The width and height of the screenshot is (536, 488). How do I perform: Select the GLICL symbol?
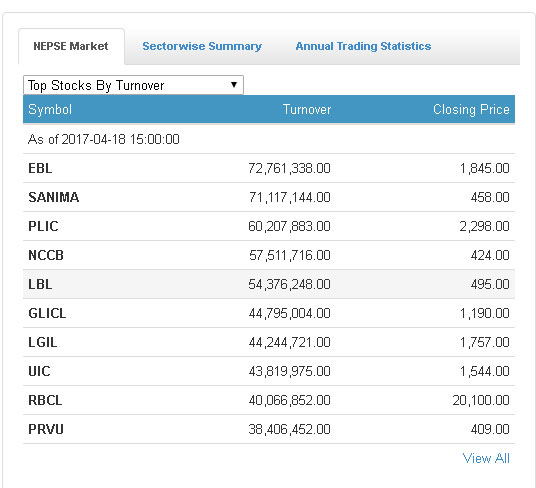click(x=47, y=313)
